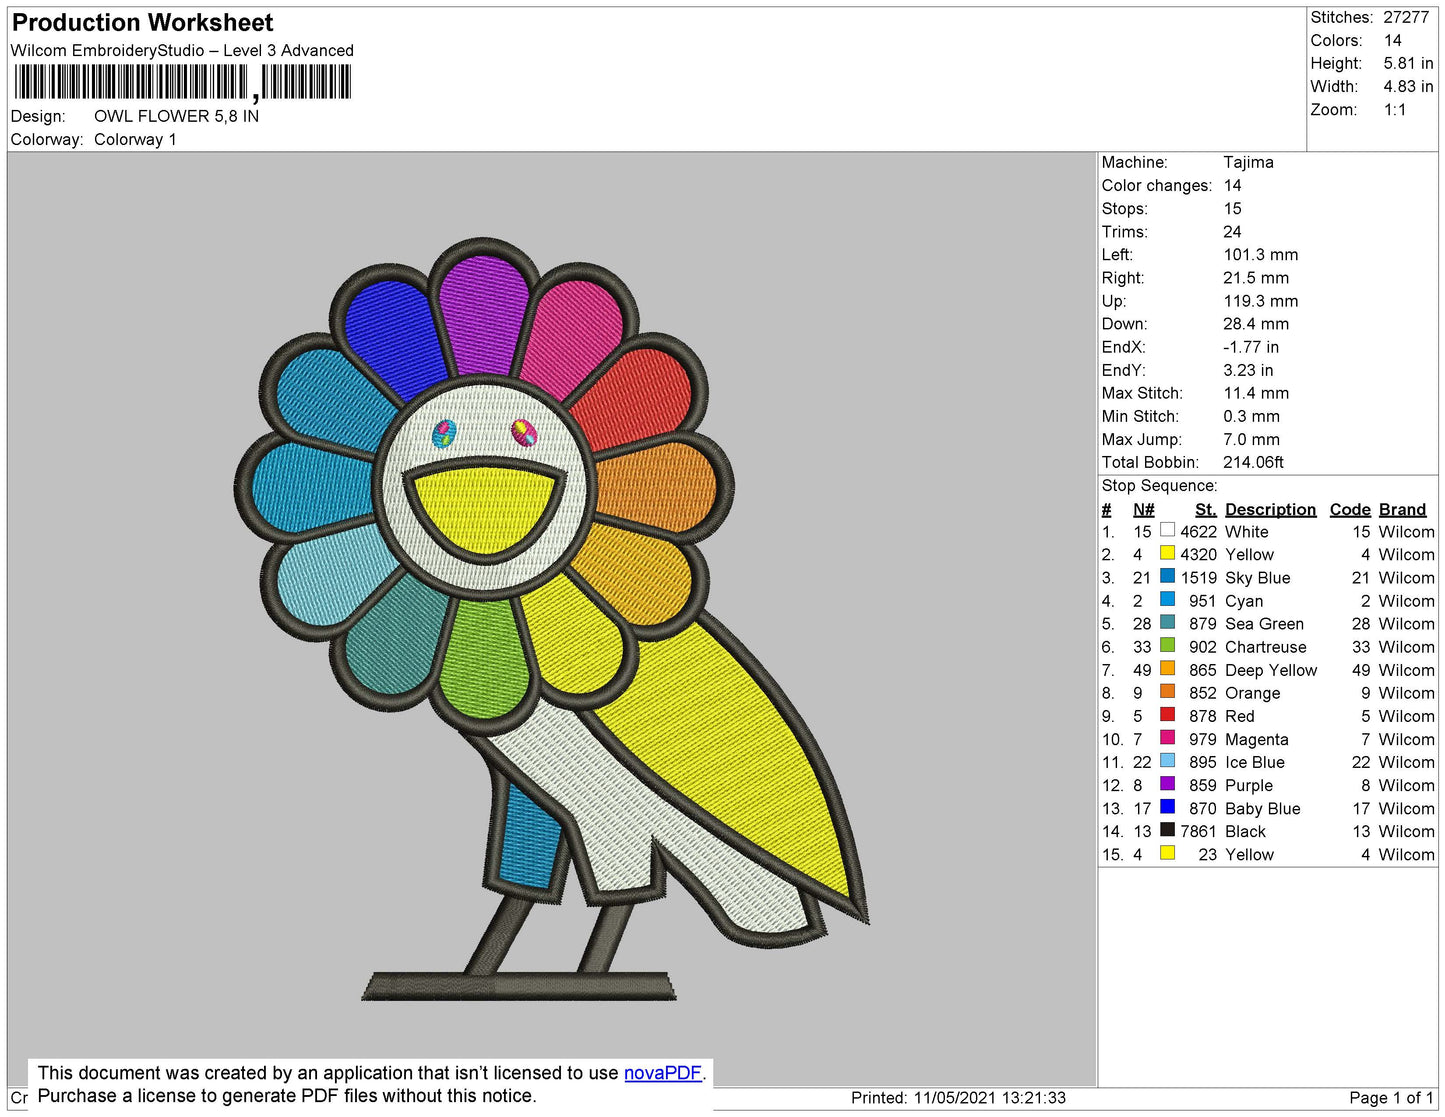Select the Deep Yellow color swatch
This screenshot has width=1445, height=1117.
(1167, 668)
